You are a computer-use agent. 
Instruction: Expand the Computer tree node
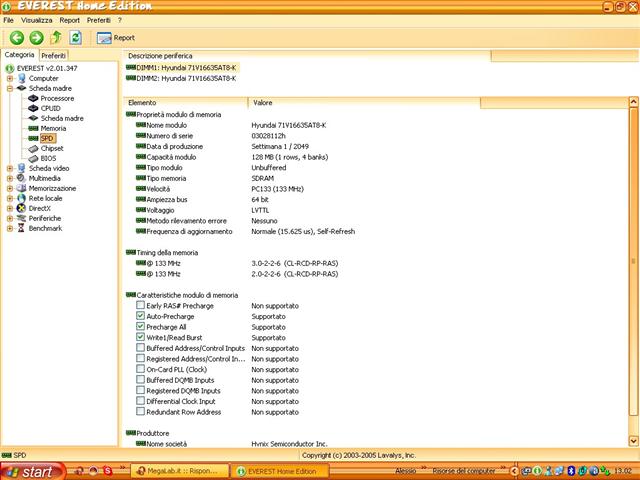[x=10, y=78]
